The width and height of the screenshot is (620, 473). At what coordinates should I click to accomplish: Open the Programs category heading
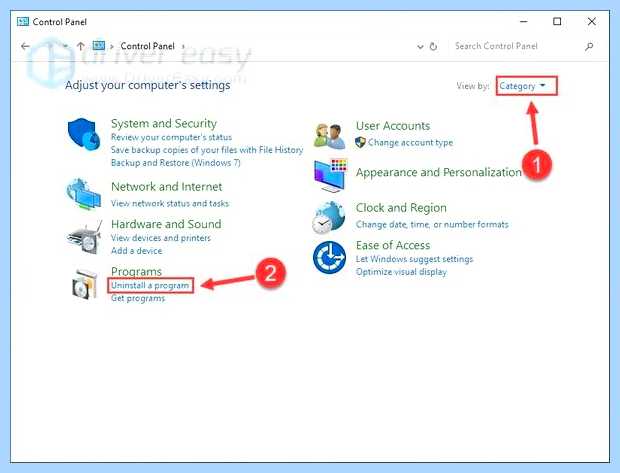pos(136,271)
